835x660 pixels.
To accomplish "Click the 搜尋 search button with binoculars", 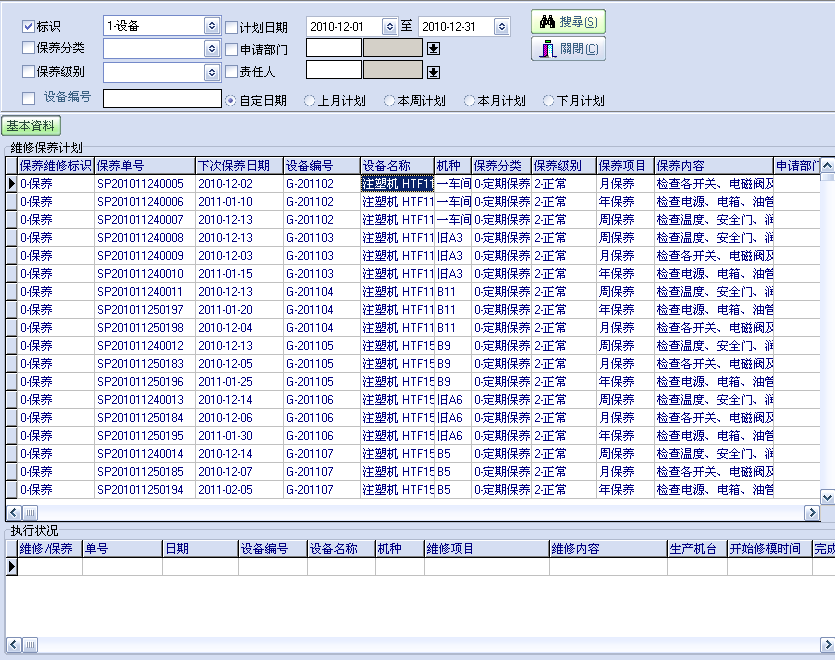I will click(568, 22).
